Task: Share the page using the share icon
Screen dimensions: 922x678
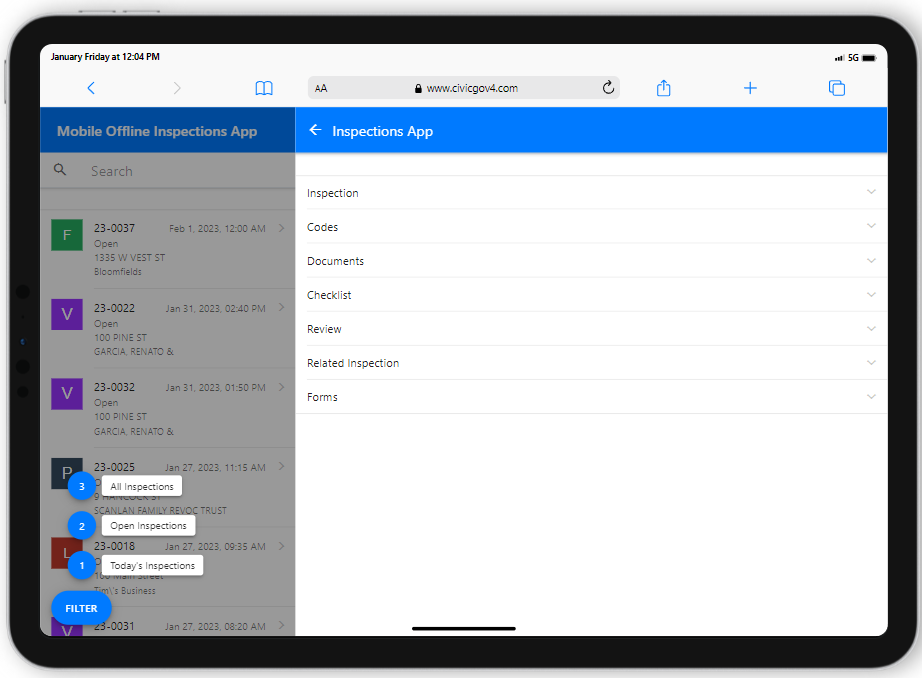Action: tap(663, 88)
